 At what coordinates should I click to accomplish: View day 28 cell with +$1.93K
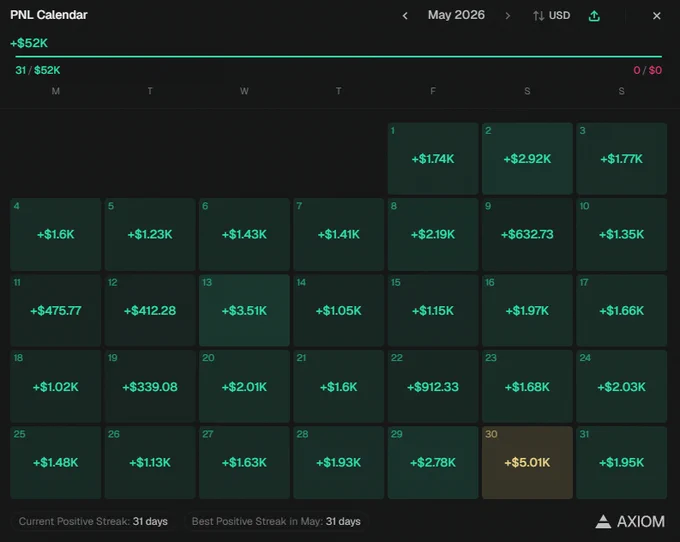339,463
